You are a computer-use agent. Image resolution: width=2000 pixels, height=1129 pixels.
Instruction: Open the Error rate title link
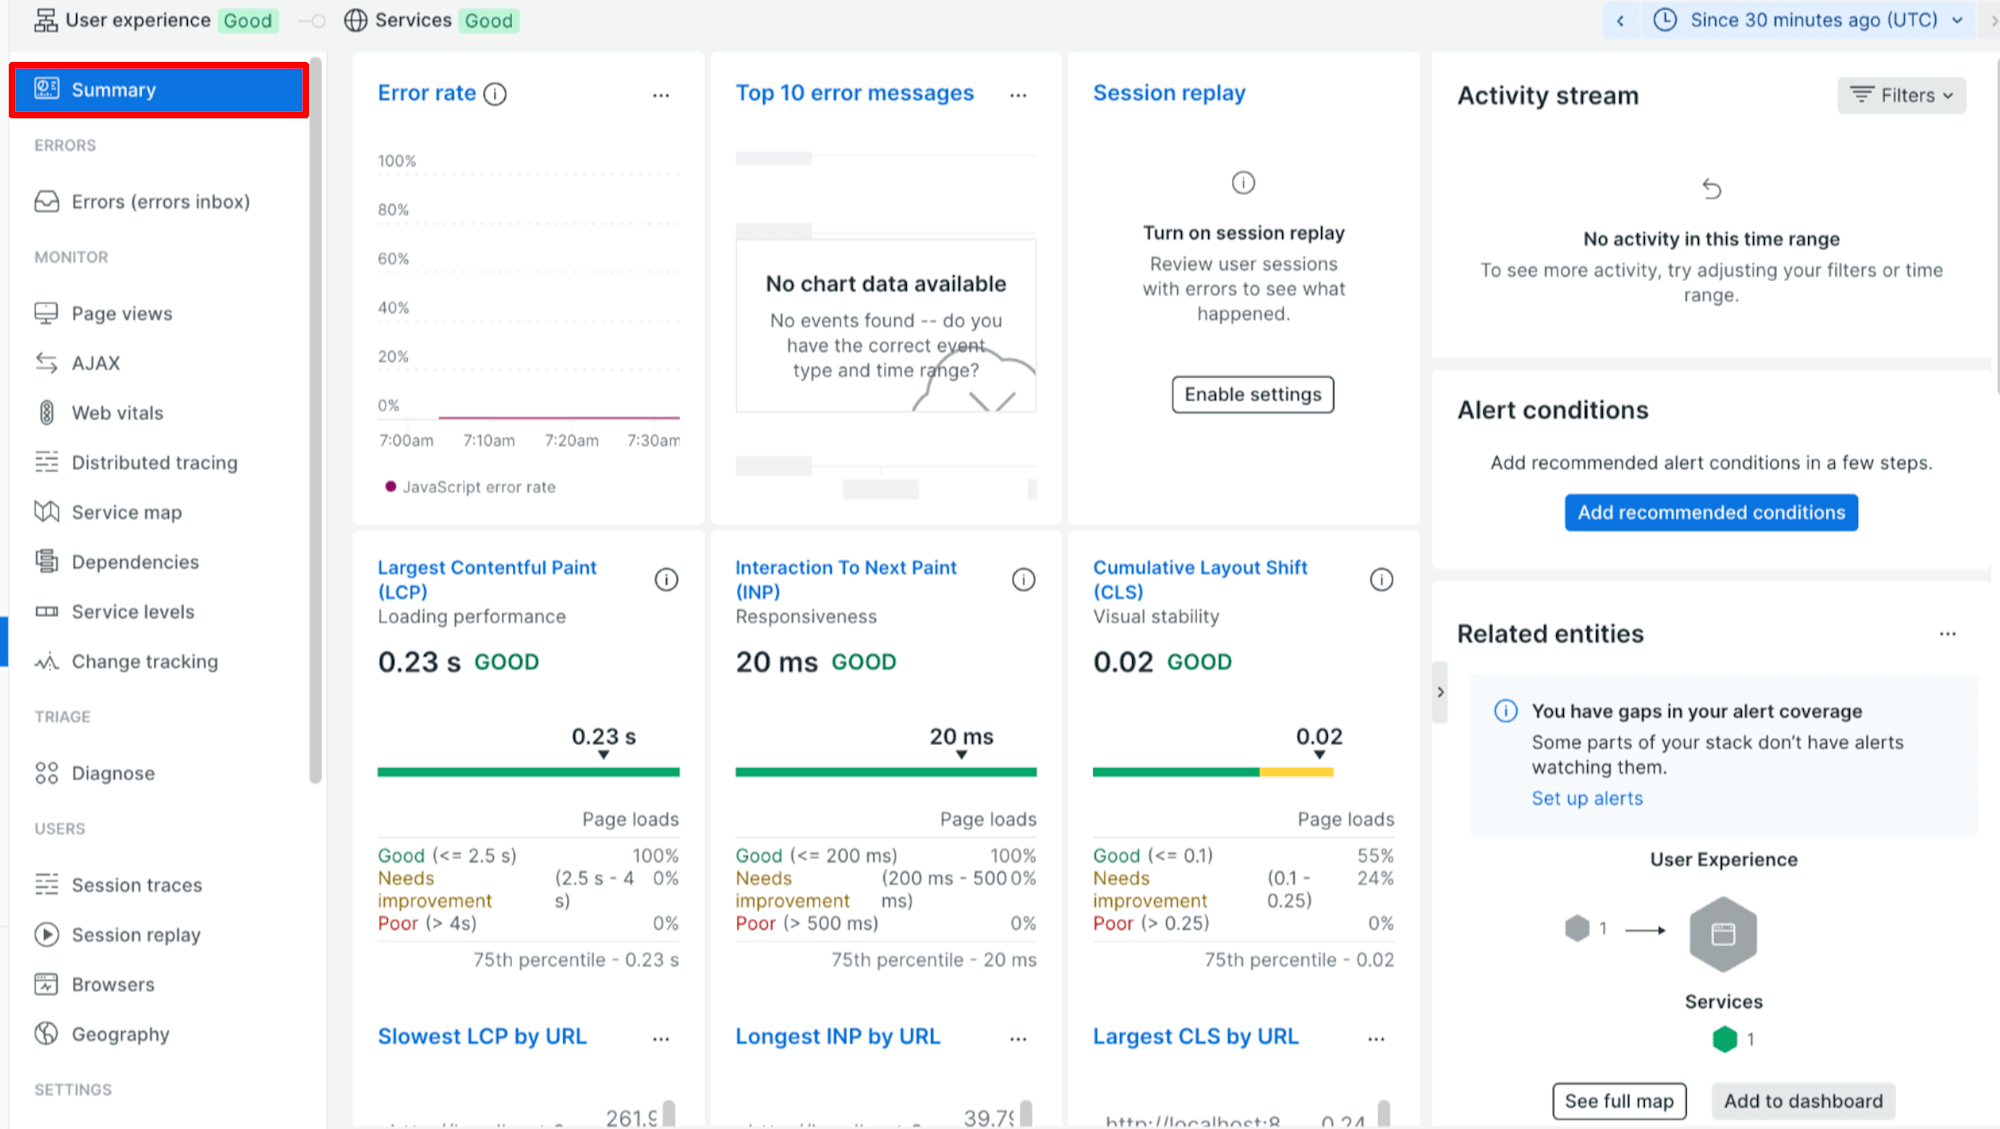pos(427,93)
